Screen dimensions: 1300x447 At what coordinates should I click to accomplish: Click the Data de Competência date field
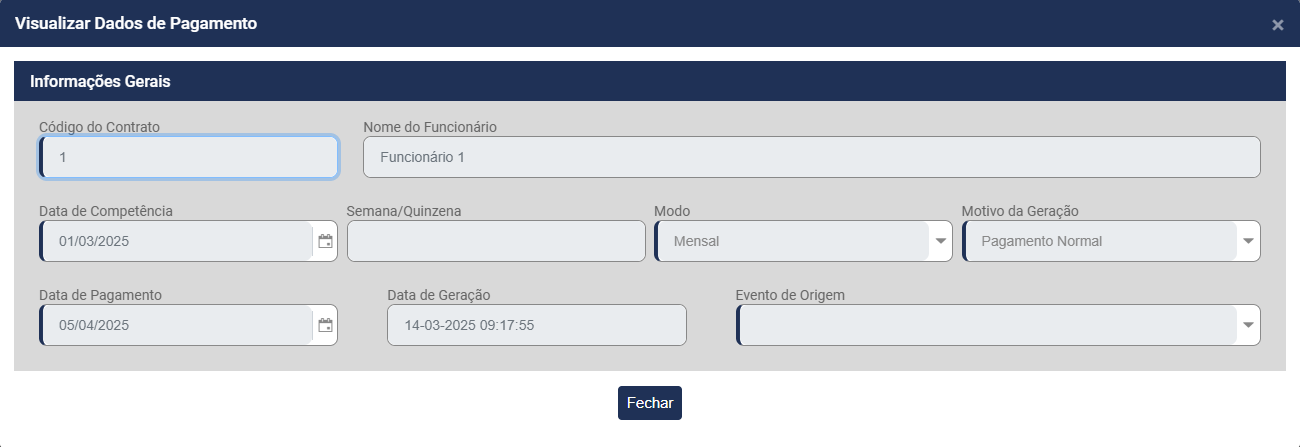175,241
